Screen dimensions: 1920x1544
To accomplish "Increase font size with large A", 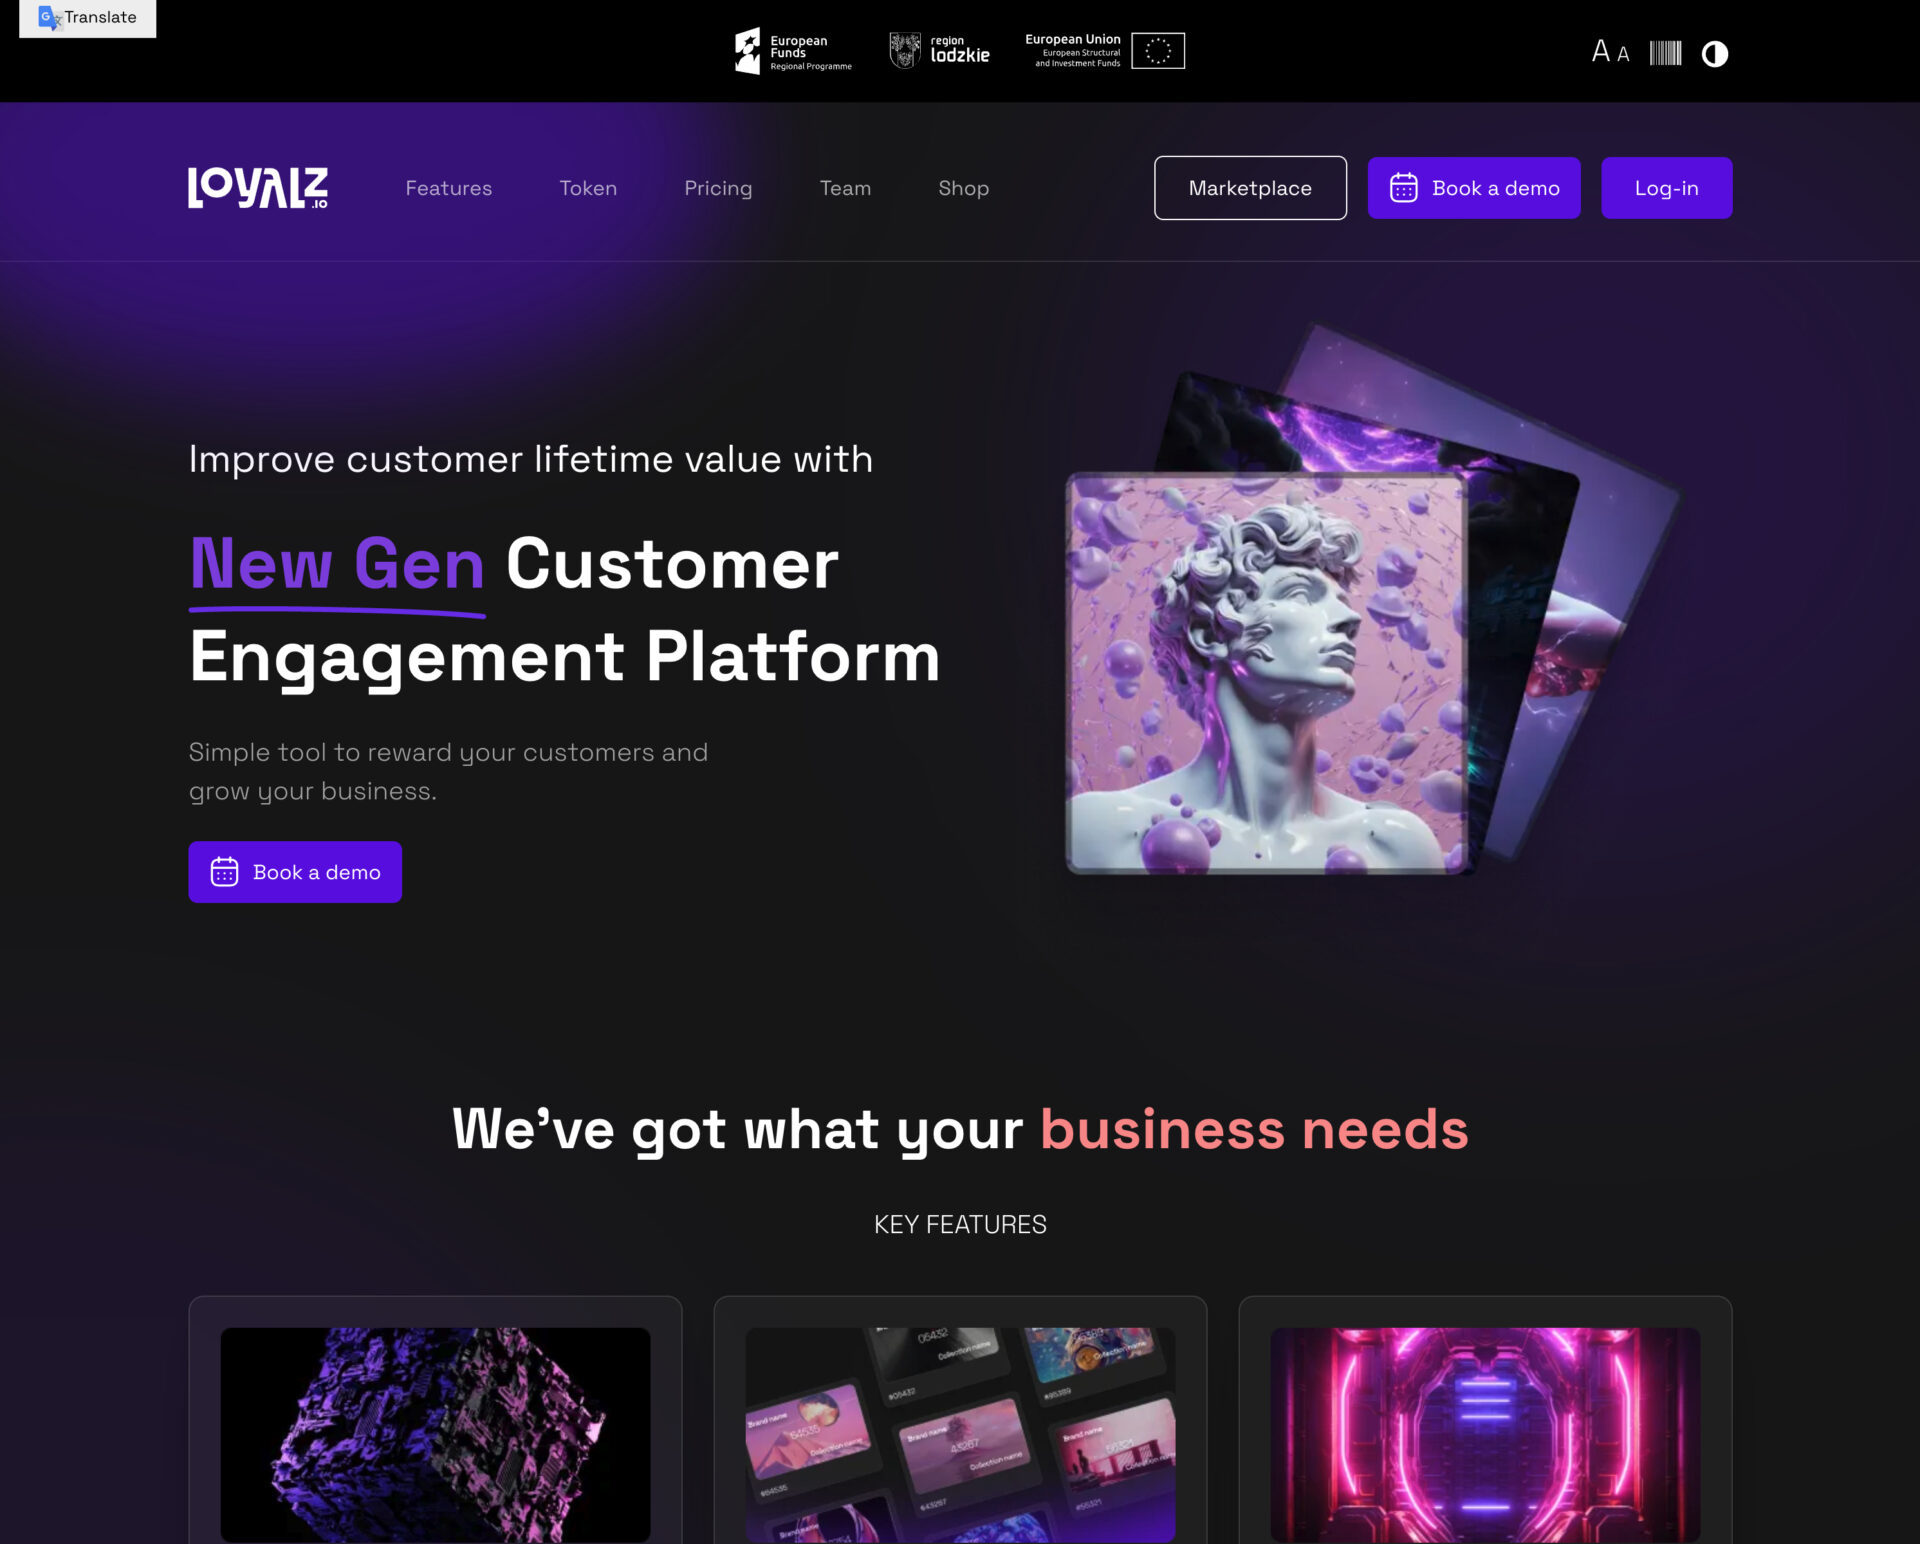I will [x=1601, y=51].
